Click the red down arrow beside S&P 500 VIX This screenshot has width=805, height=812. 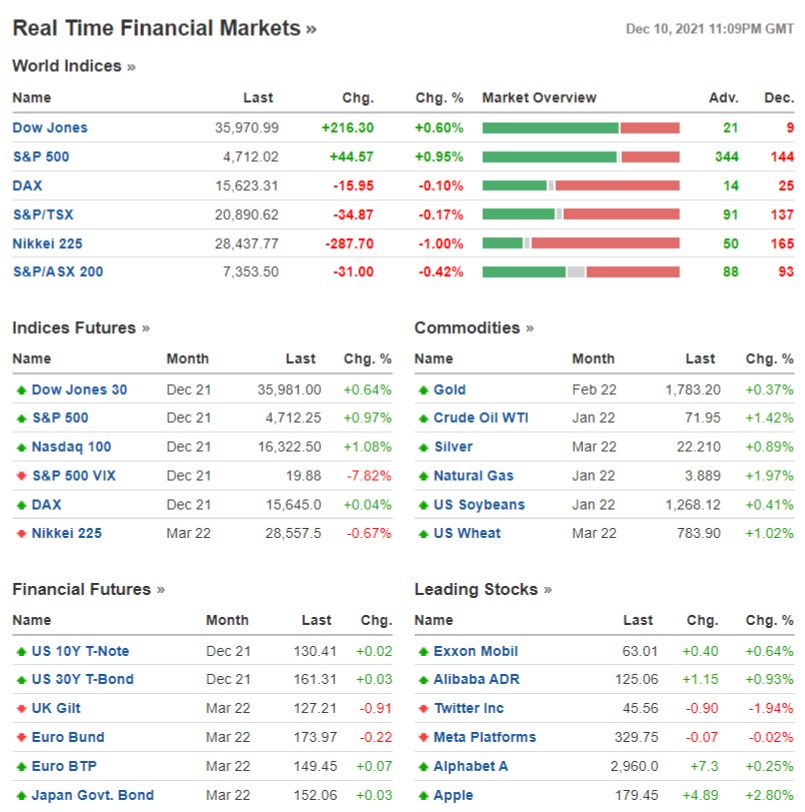(x=21, y=476)
